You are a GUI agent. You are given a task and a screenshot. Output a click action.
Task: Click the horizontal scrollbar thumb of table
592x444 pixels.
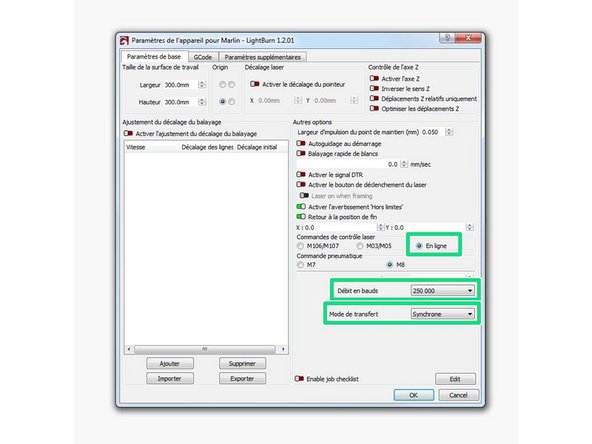tap(205, 349)
